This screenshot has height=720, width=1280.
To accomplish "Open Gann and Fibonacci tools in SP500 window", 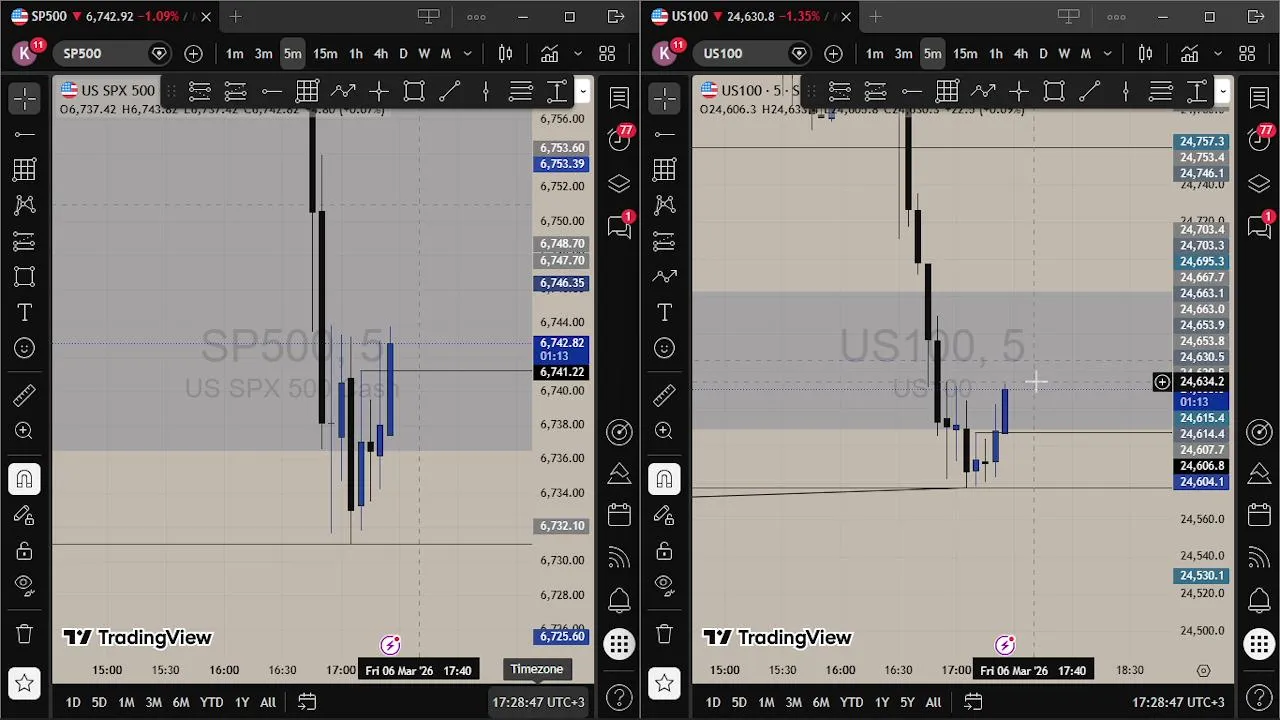I will [x=25, y=170].
